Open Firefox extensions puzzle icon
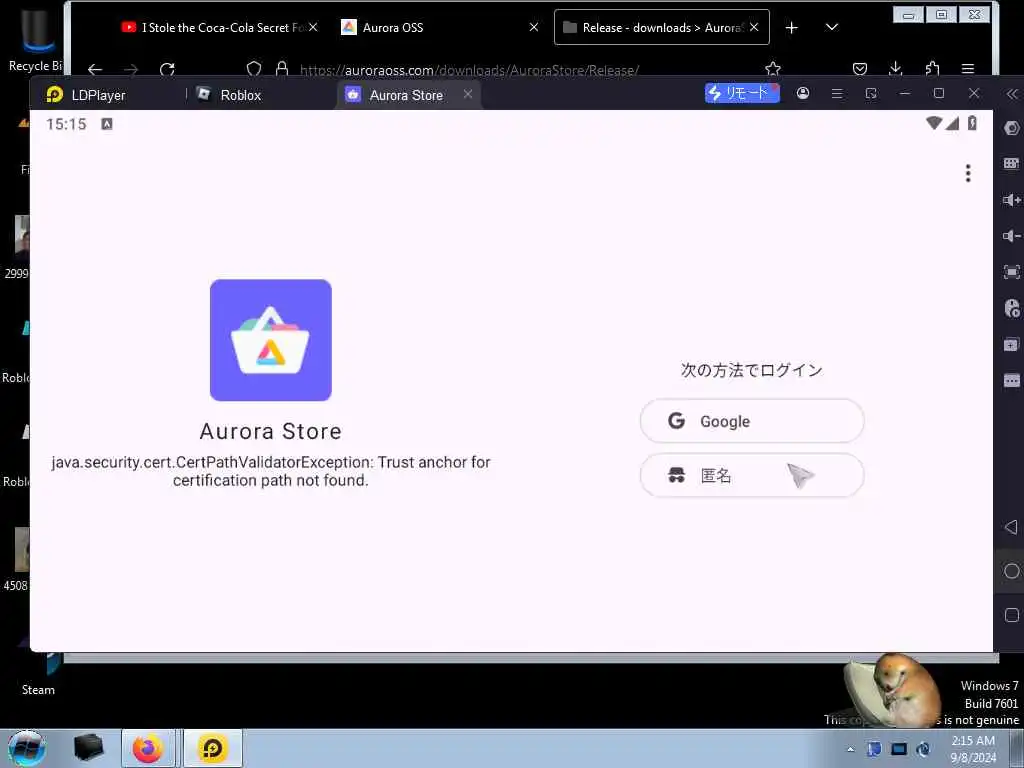The image size is (1024, 768). (933, 69)
